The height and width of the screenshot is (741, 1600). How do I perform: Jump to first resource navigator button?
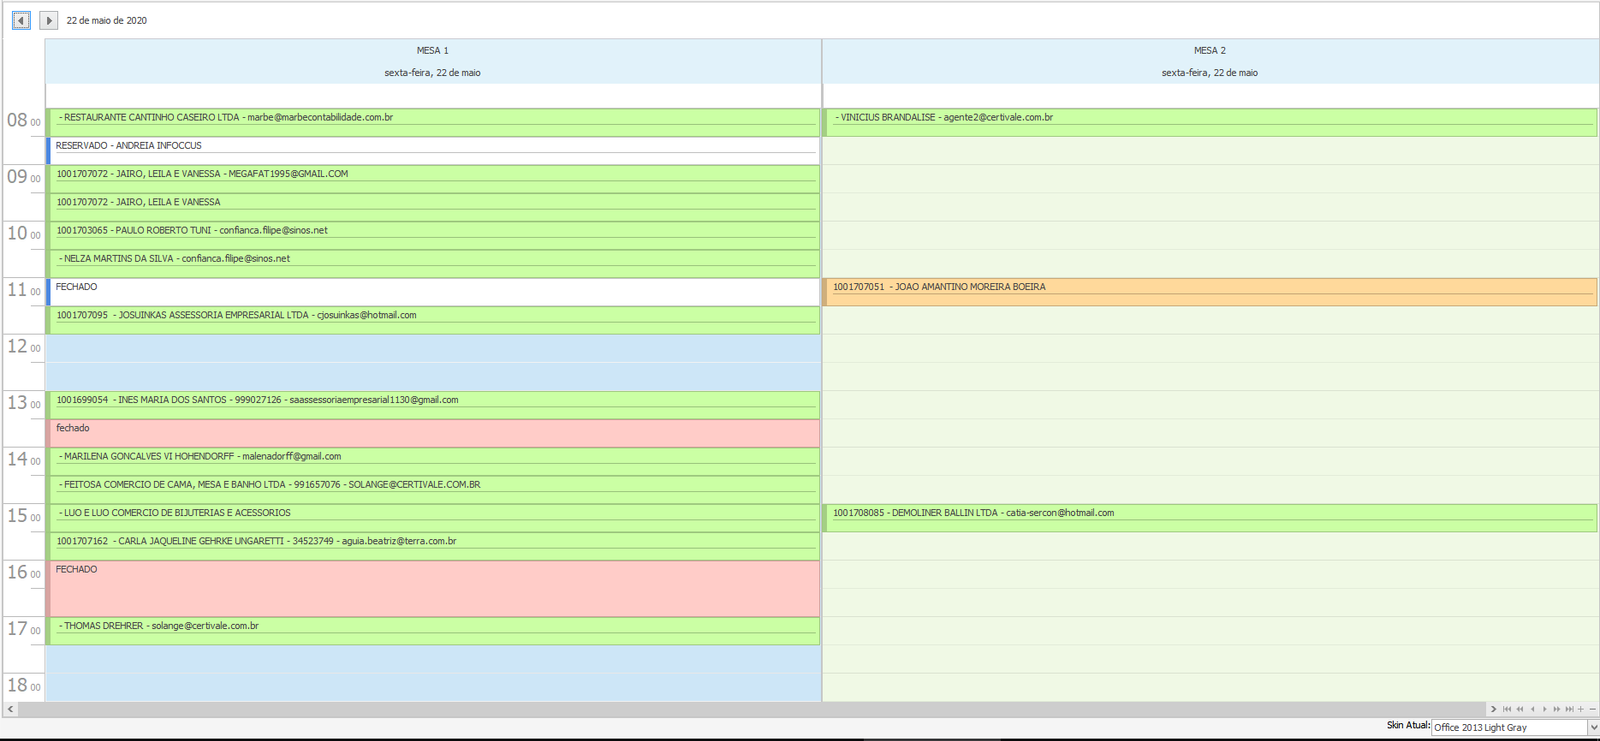1507,709
